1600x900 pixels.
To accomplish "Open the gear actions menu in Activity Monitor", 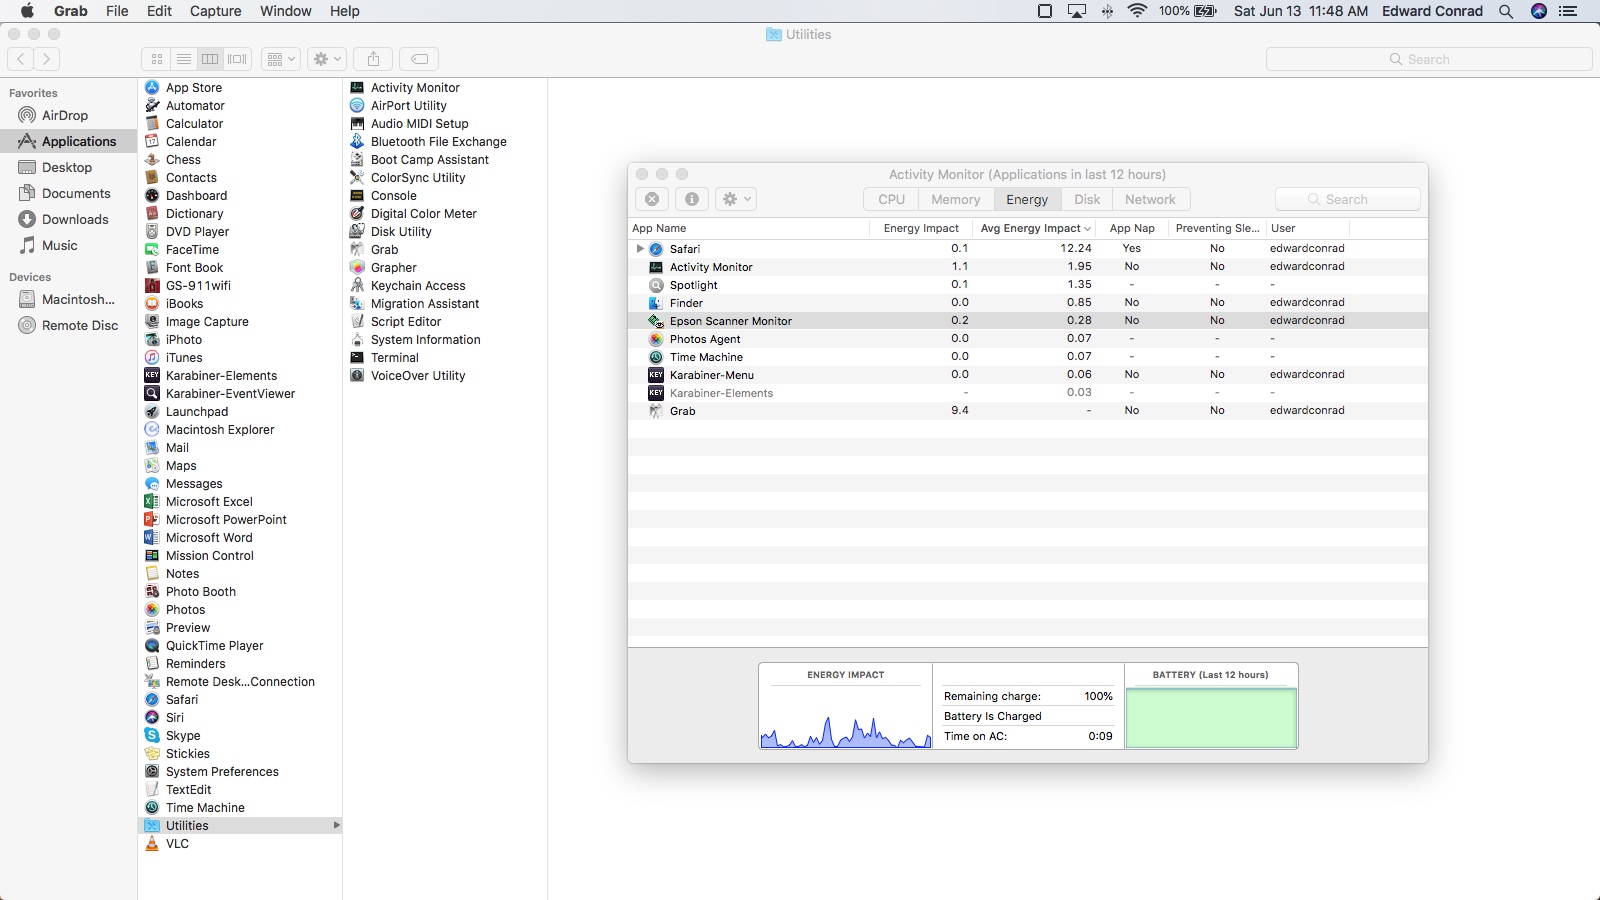I will [x=736, y=199].
